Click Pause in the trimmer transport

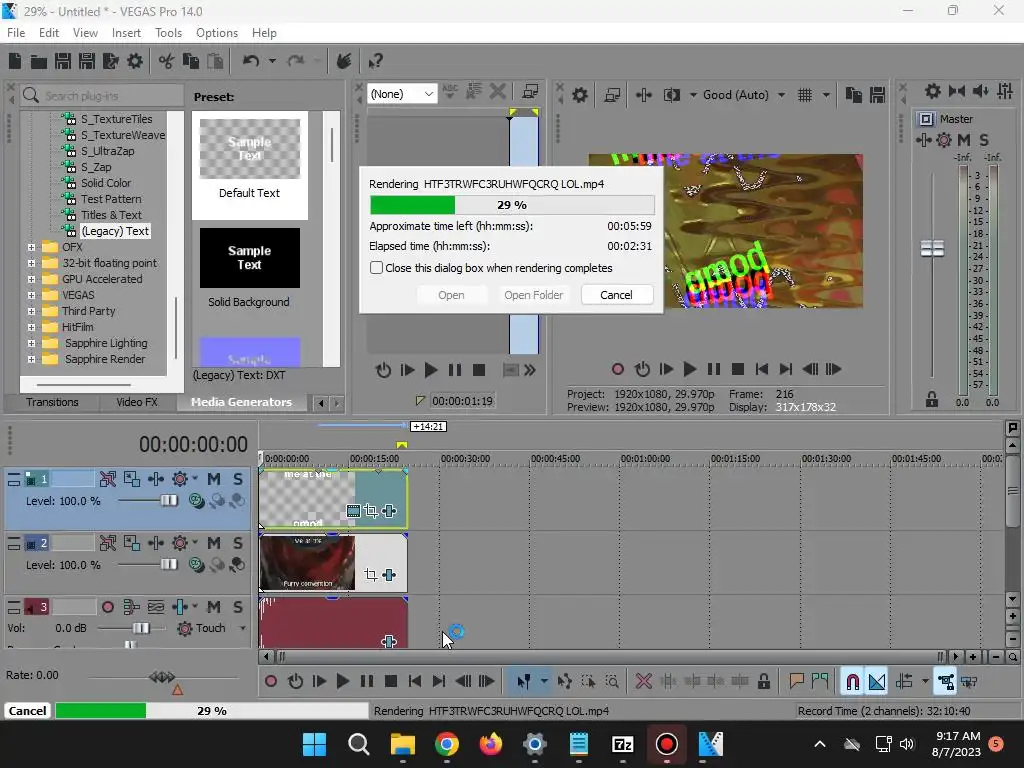(x=455, y=370)
